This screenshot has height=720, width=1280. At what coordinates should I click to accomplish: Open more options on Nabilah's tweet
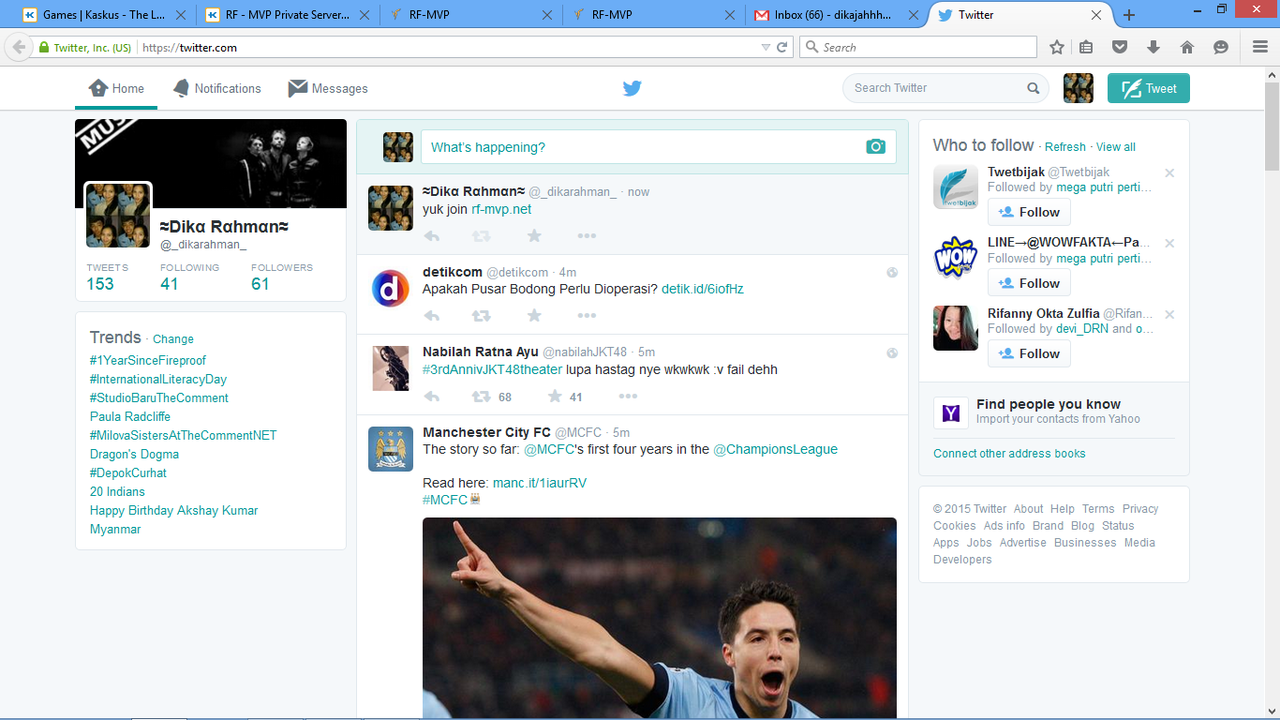[628, 397]
